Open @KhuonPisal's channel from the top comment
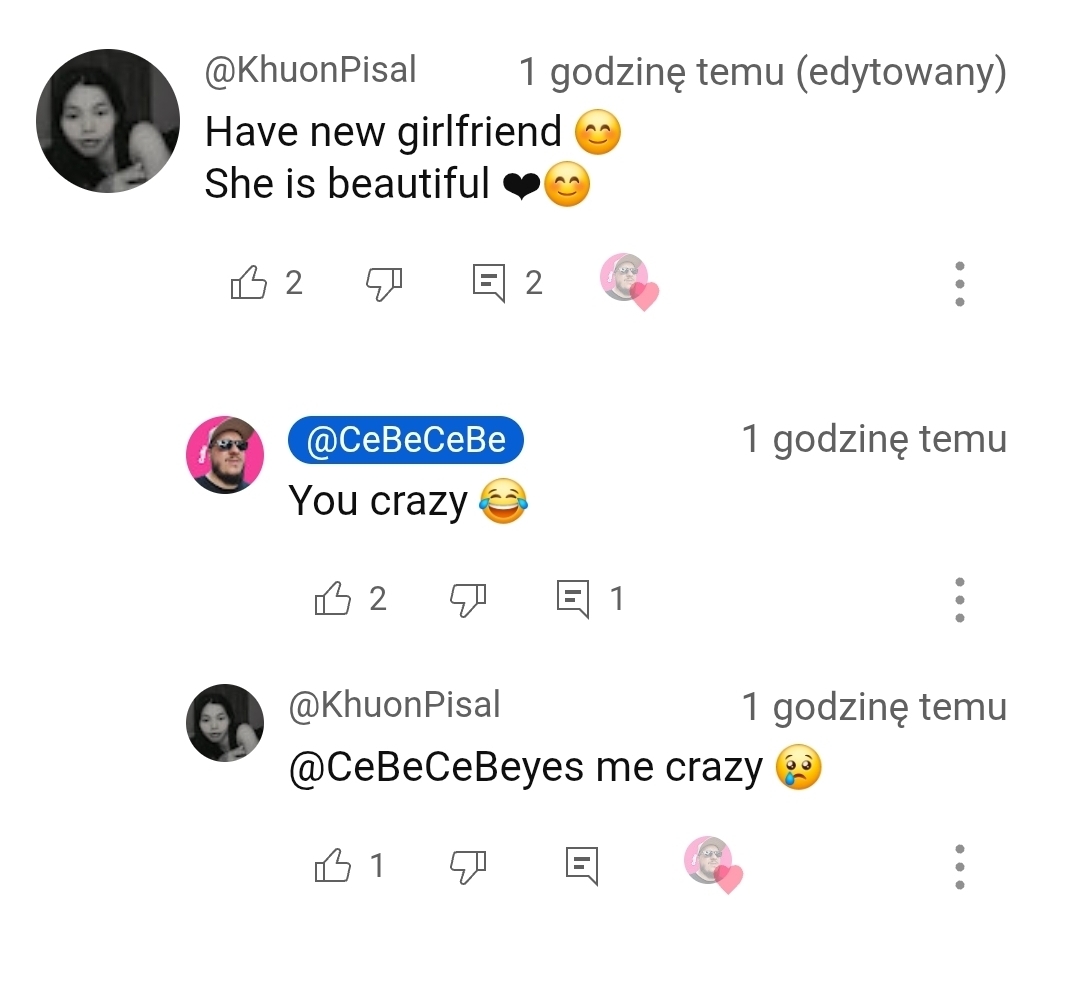Screen dimensions: 1080x985 [310, 71]
